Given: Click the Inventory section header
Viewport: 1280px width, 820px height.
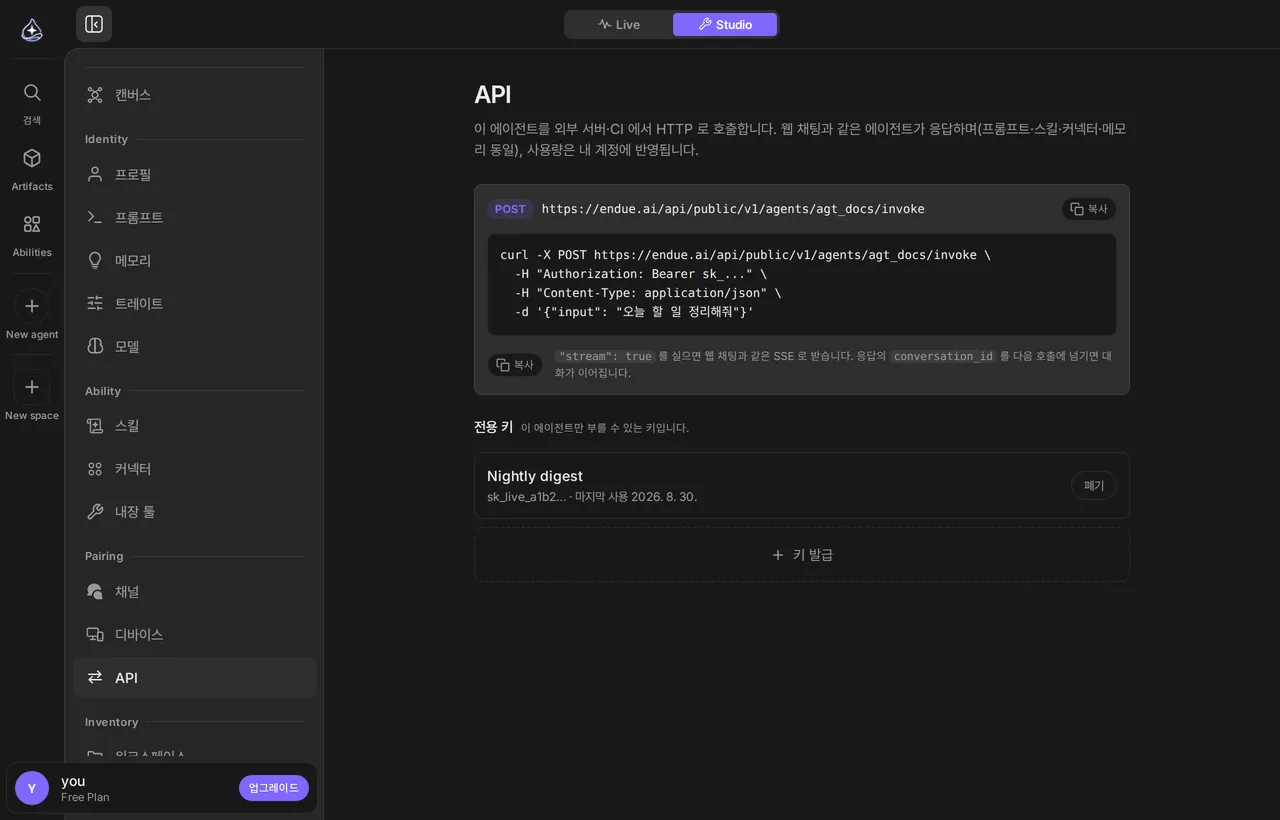Looking at the screenshot, I should (111, 722).
